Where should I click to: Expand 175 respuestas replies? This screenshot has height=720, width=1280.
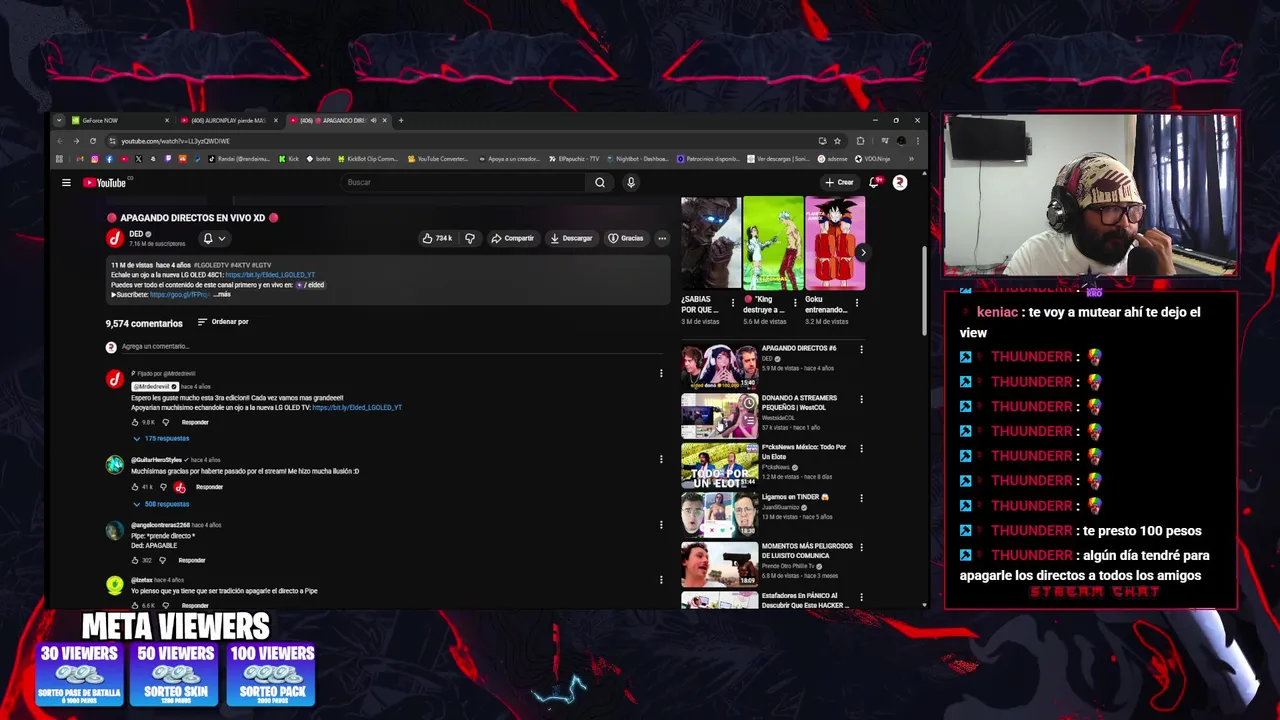tap(161, 439)
